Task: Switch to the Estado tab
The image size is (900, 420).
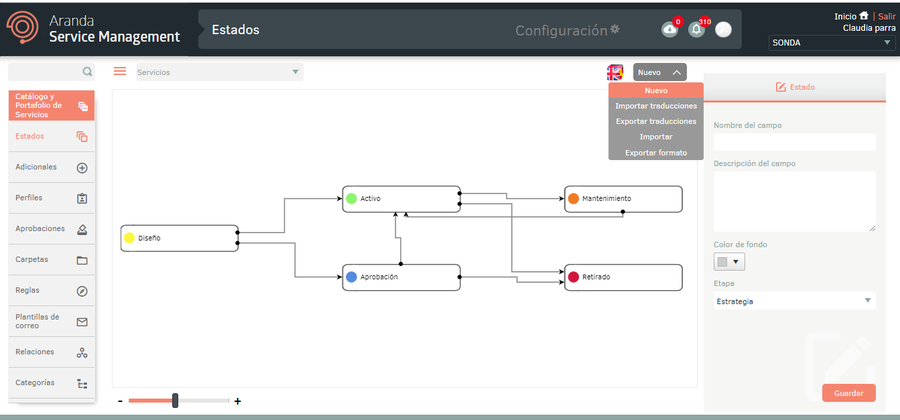Action: click(795, 87)
